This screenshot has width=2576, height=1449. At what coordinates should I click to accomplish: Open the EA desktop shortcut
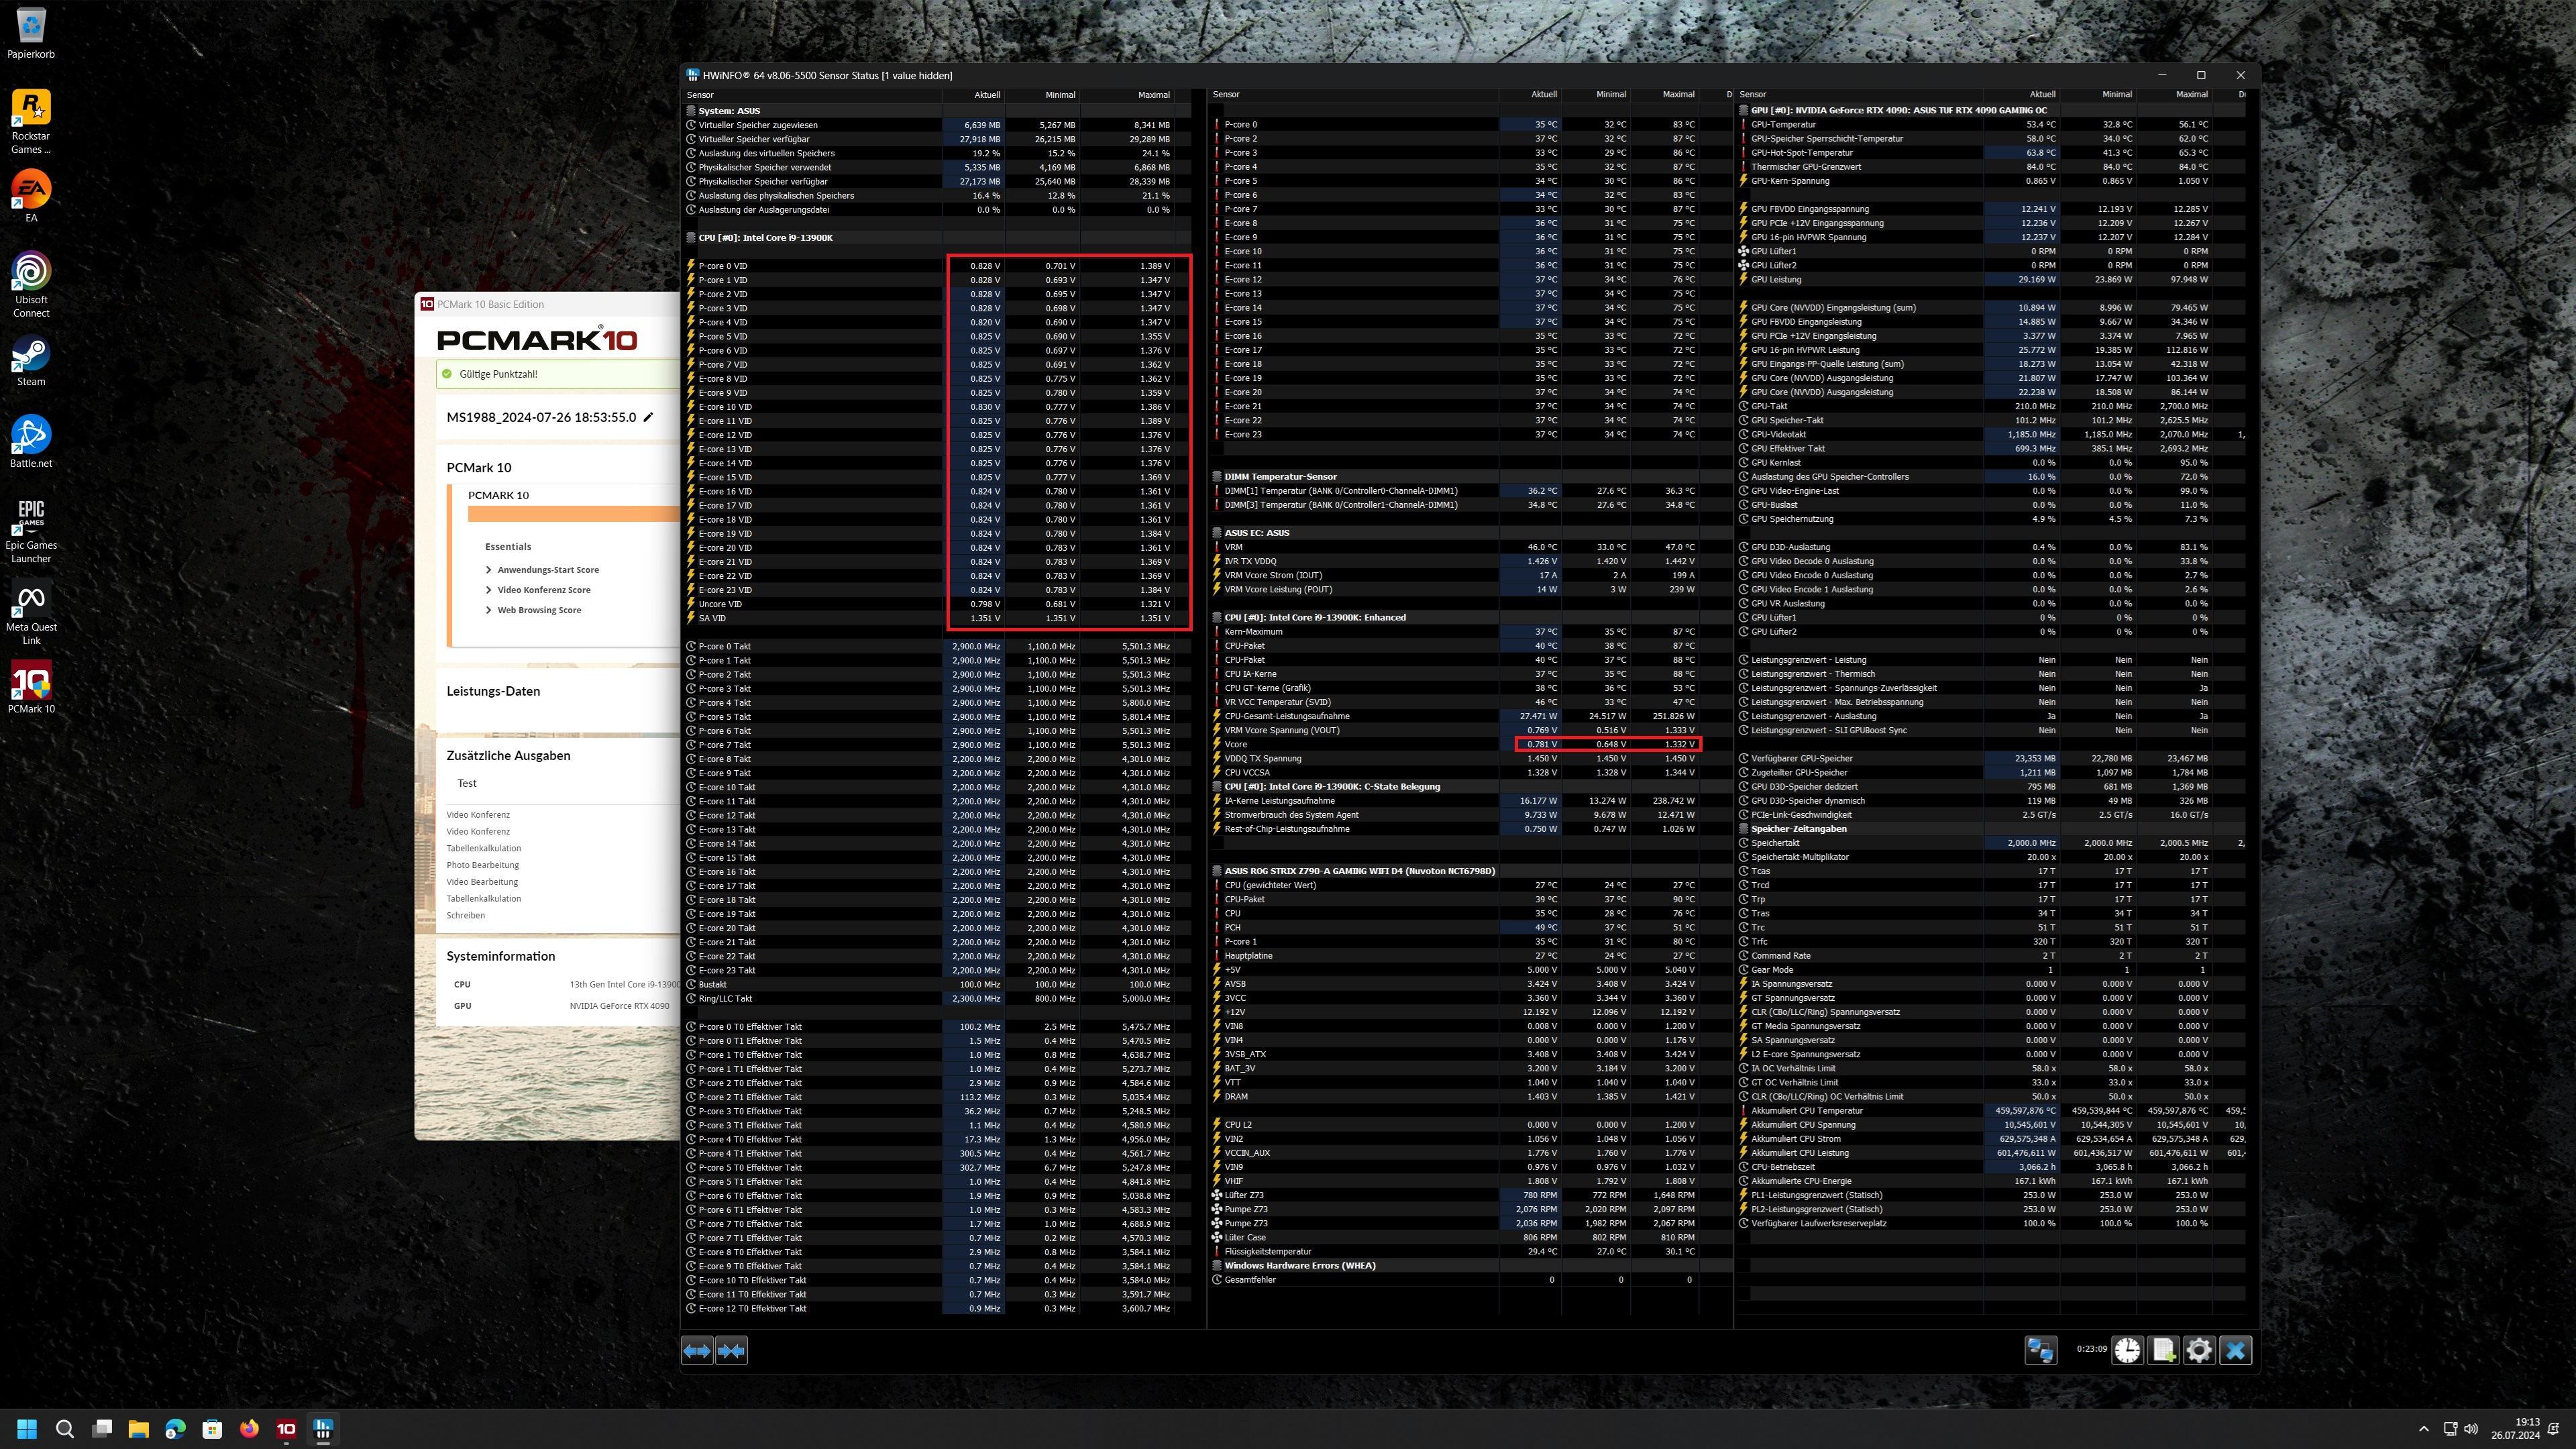click(x=31, y=196)
